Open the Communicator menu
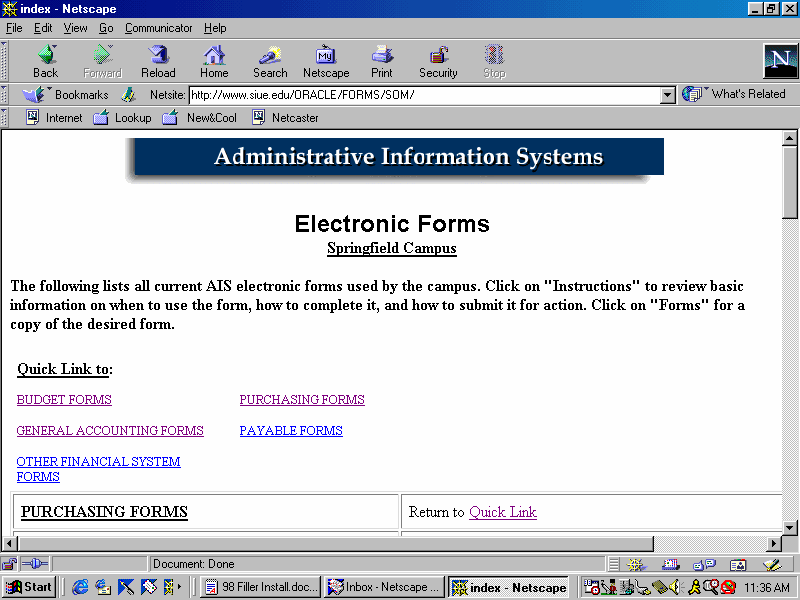Screen dimensions: 800x600 [159, 28]
